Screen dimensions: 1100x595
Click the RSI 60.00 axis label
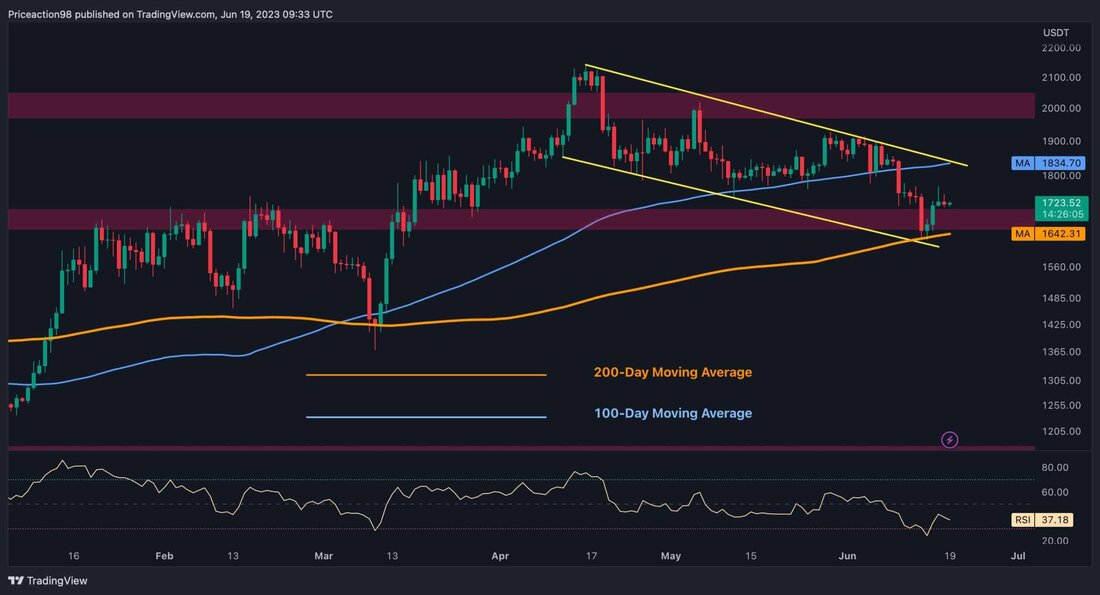(x=1055, y=492)
